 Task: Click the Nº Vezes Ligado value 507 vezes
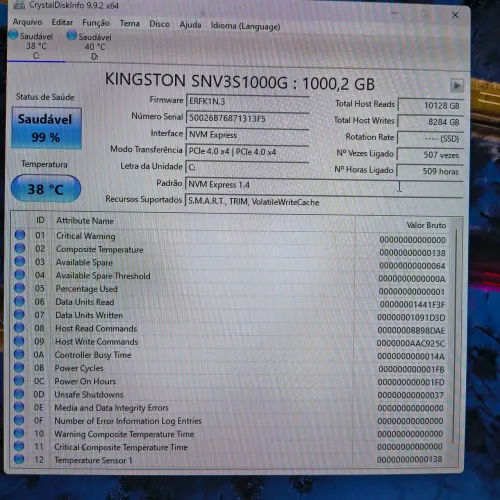[x=430, y=155]
